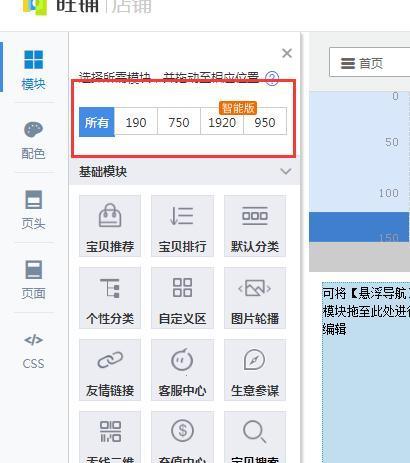Open the 页面 page settings

33,280
